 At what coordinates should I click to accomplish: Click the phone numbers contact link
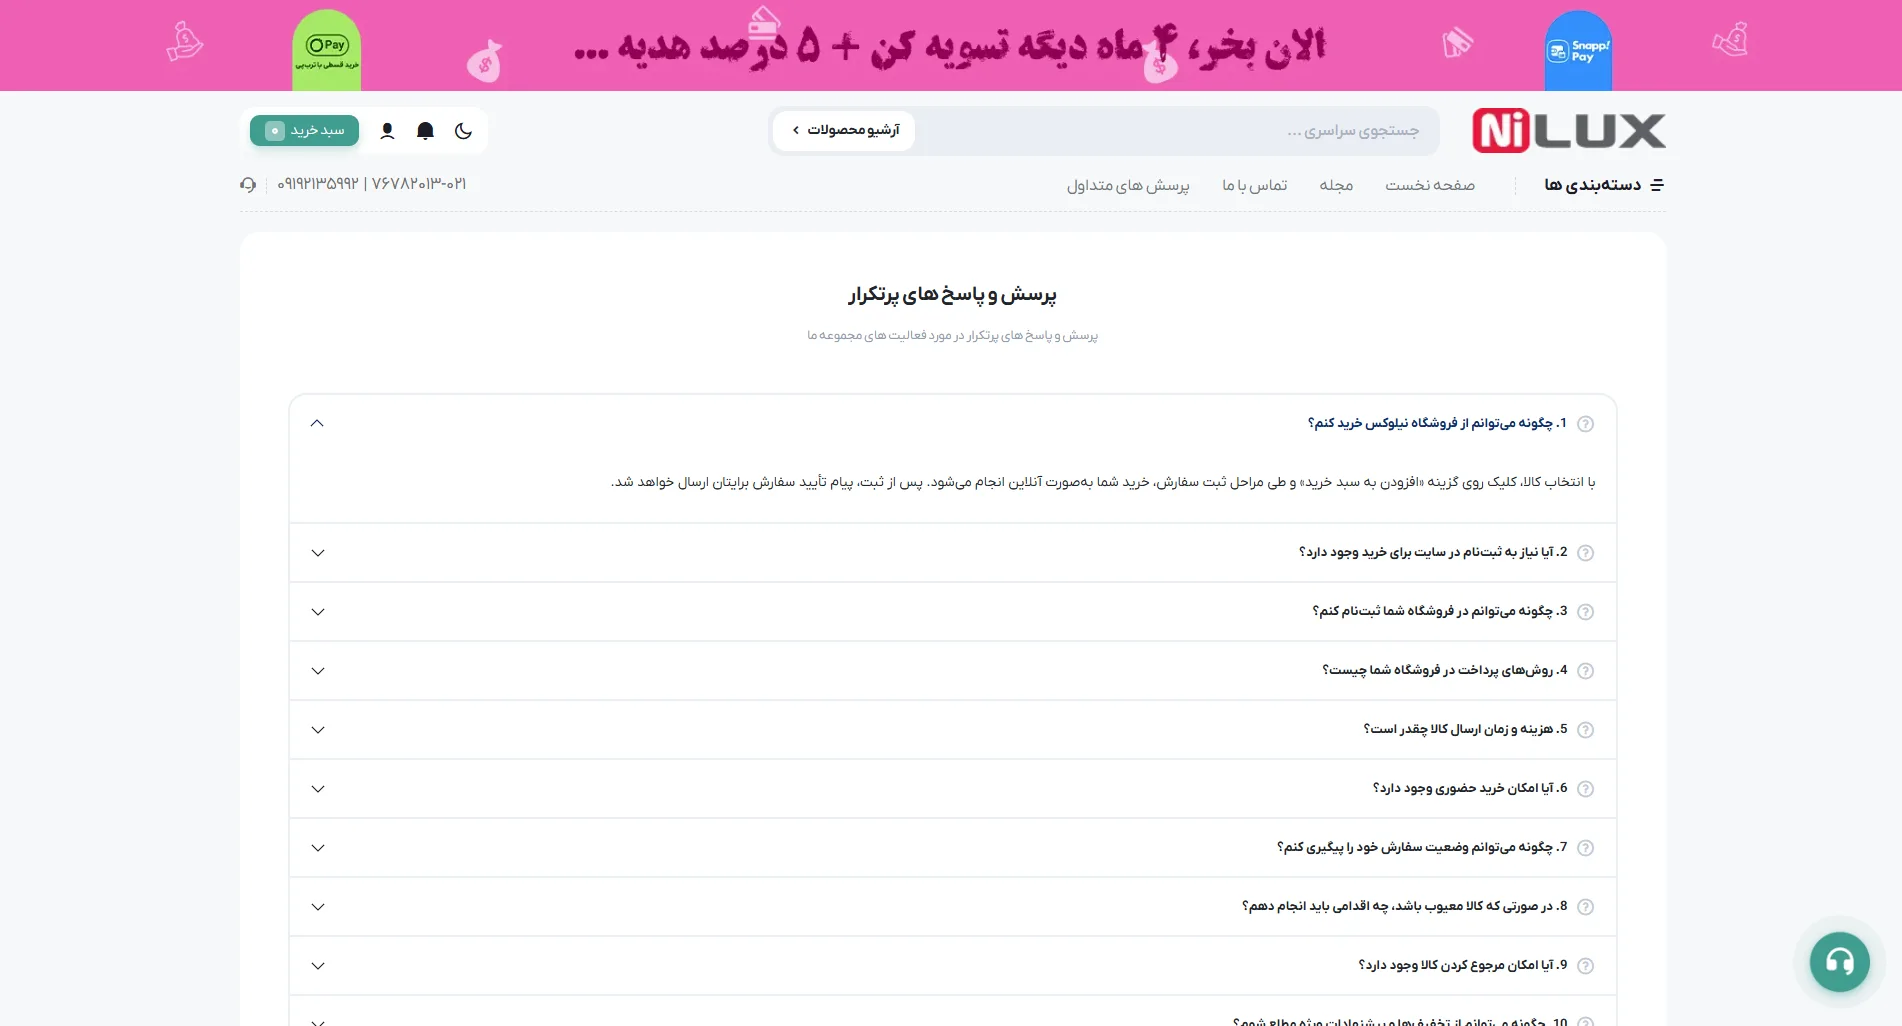click(372, 184)
